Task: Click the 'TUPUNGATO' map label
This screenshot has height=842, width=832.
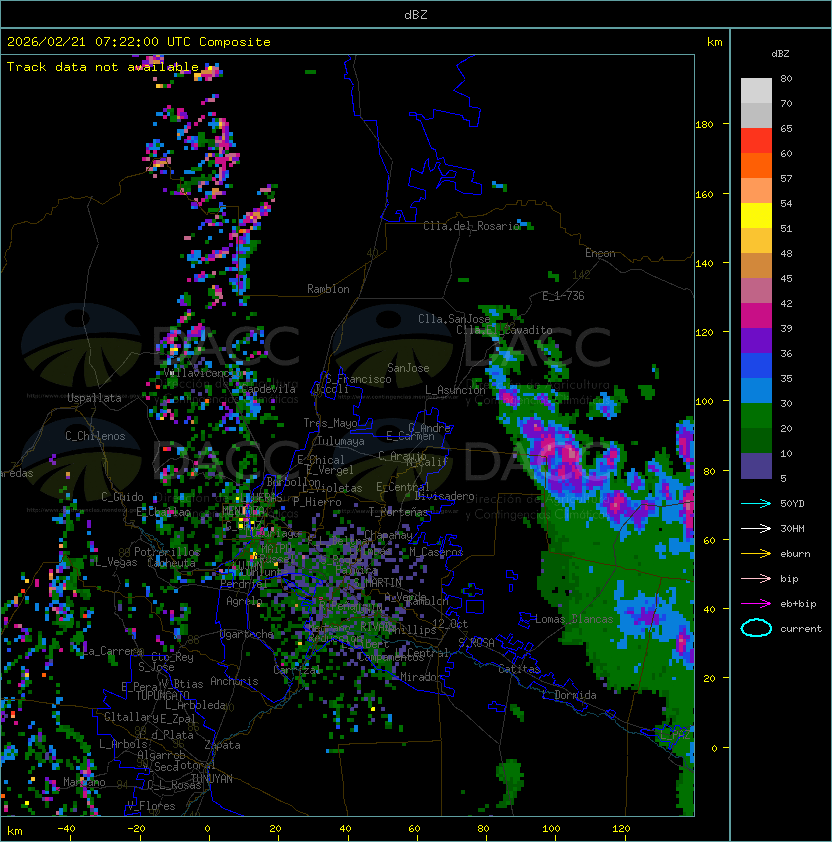Action: pos(163,696)
